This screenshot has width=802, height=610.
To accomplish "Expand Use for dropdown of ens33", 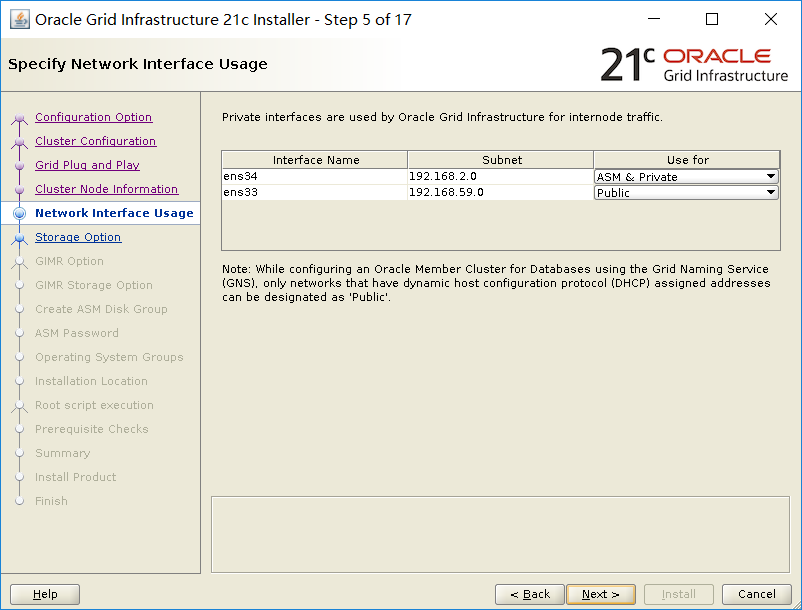I will coord(686,193).
